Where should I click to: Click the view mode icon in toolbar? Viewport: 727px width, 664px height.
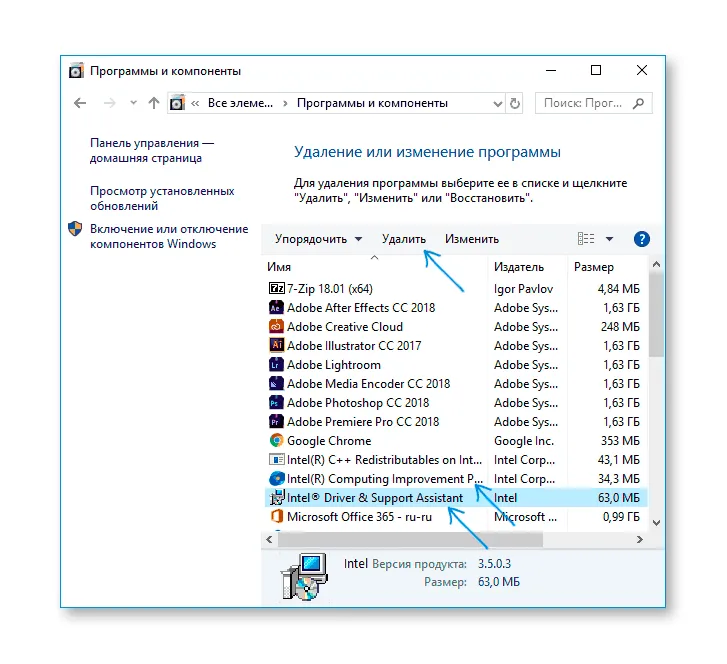coord(586,239)
